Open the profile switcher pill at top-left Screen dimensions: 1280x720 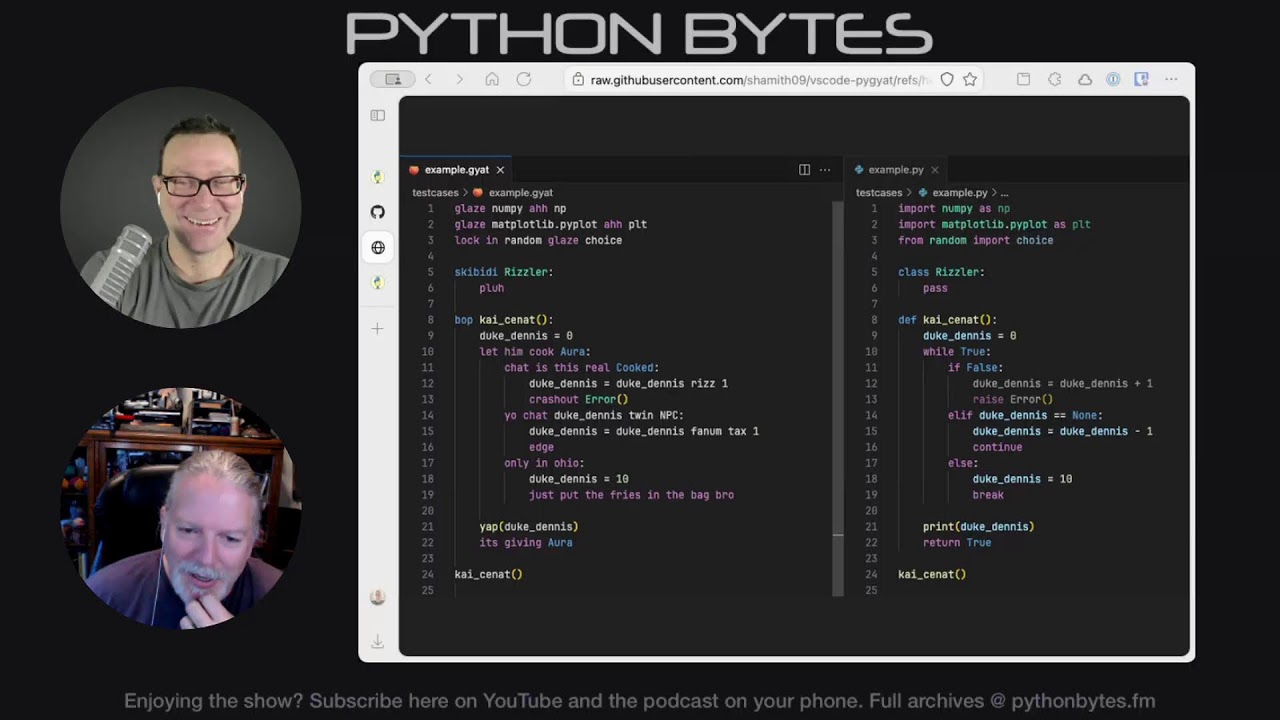click(392, 80)
